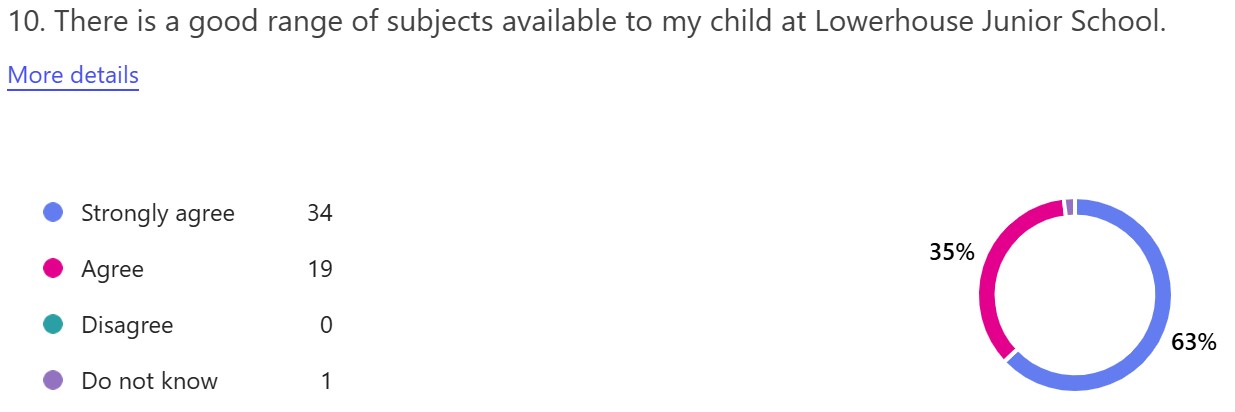
Task: Select the Do not know legend label
Action: (149, 381)
